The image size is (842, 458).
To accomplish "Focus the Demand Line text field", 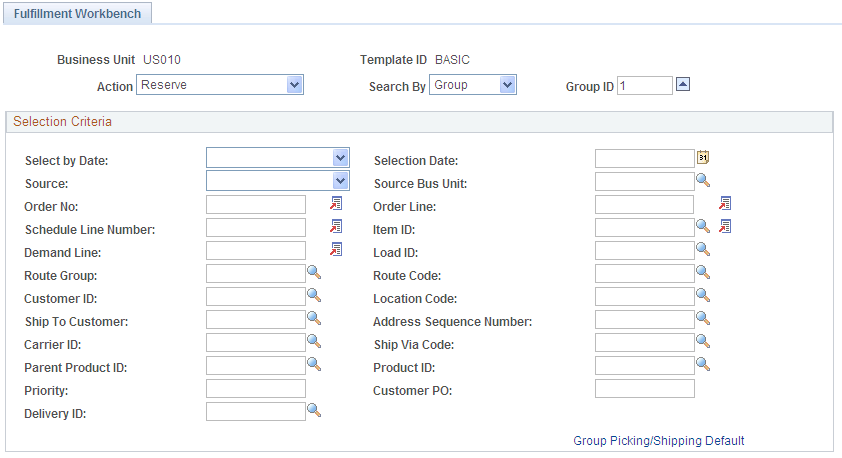I will (256, 251).
